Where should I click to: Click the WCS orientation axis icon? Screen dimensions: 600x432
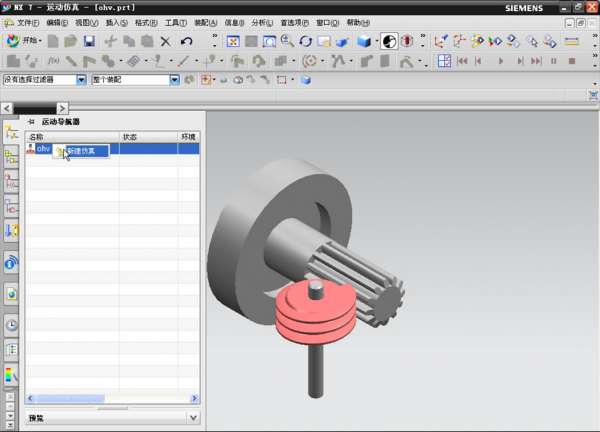coord(440,41)
